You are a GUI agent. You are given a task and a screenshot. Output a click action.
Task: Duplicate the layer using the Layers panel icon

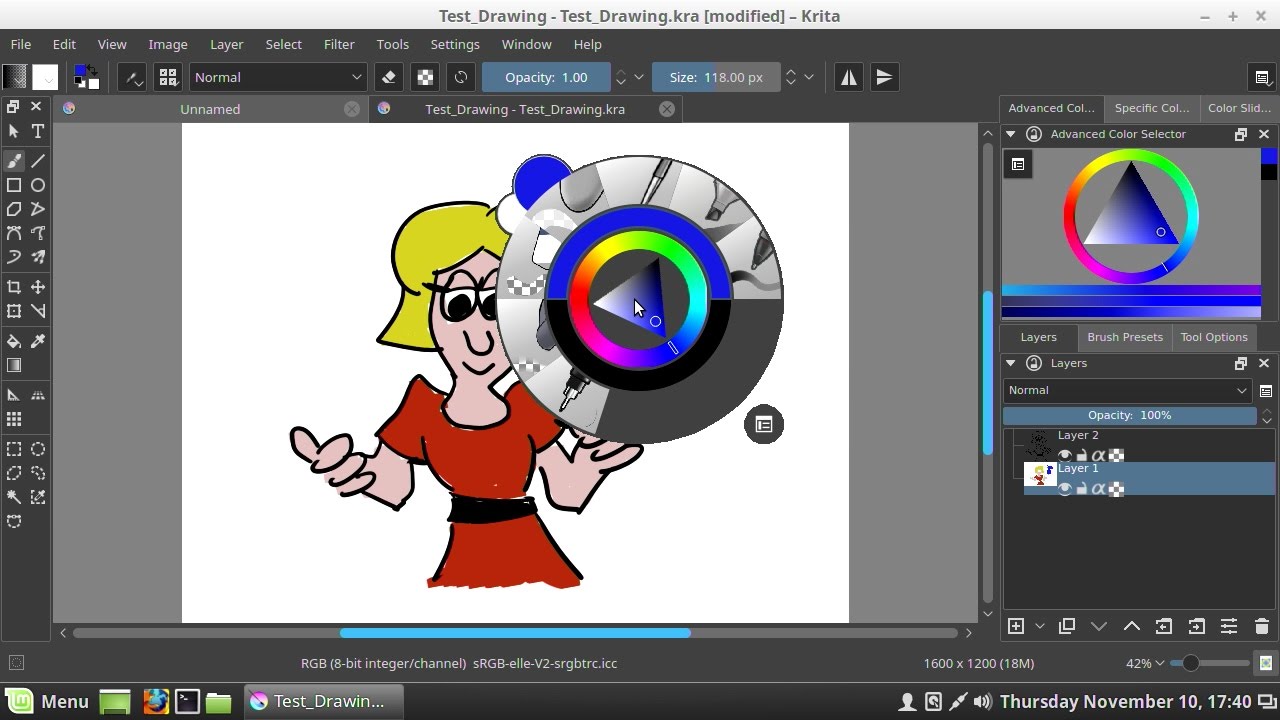tap(1066, 626)
